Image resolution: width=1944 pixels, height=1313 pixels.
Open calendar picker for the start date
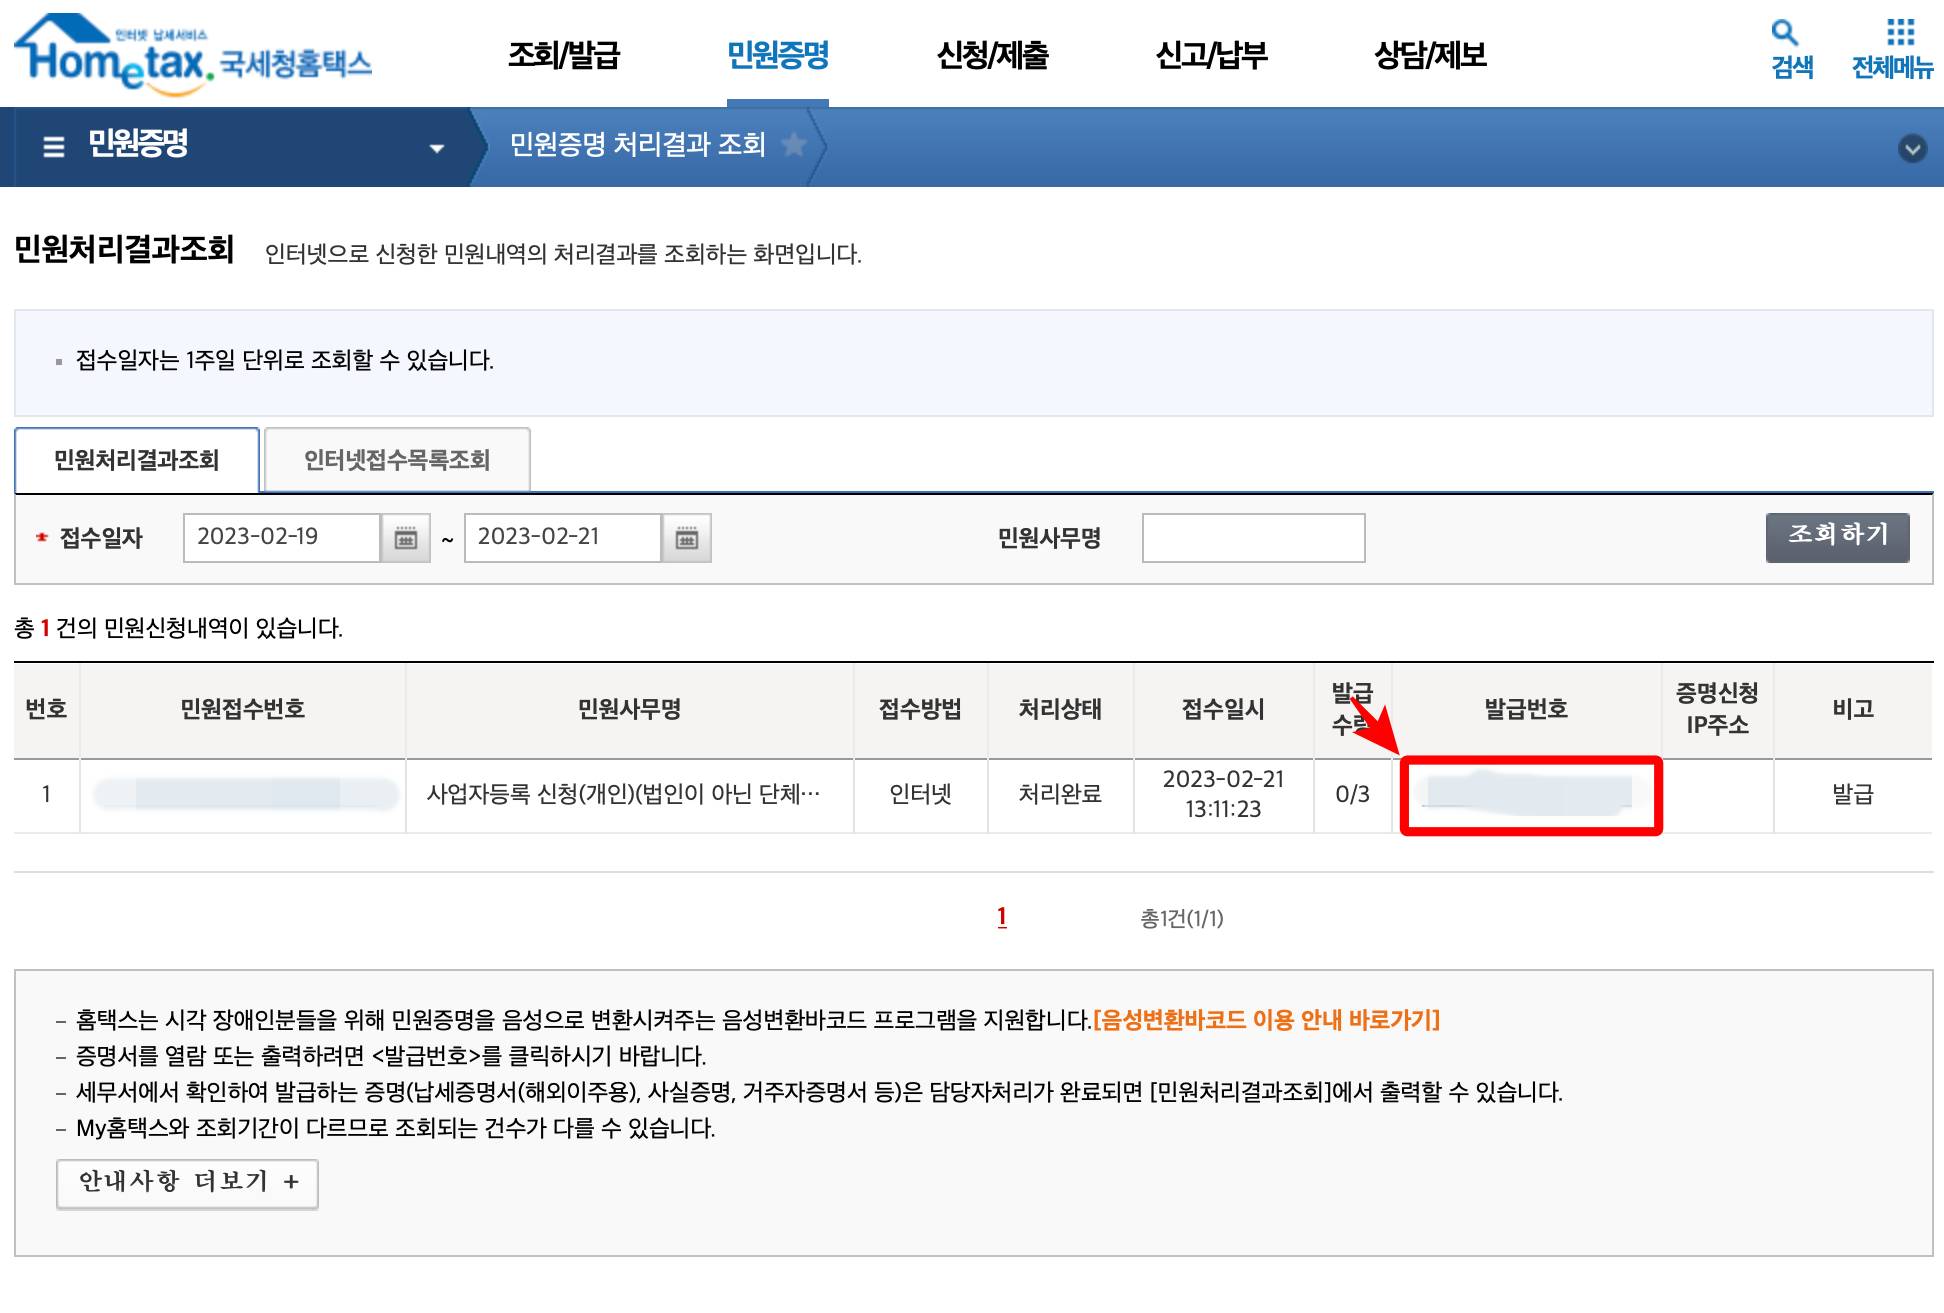(404, 538)
